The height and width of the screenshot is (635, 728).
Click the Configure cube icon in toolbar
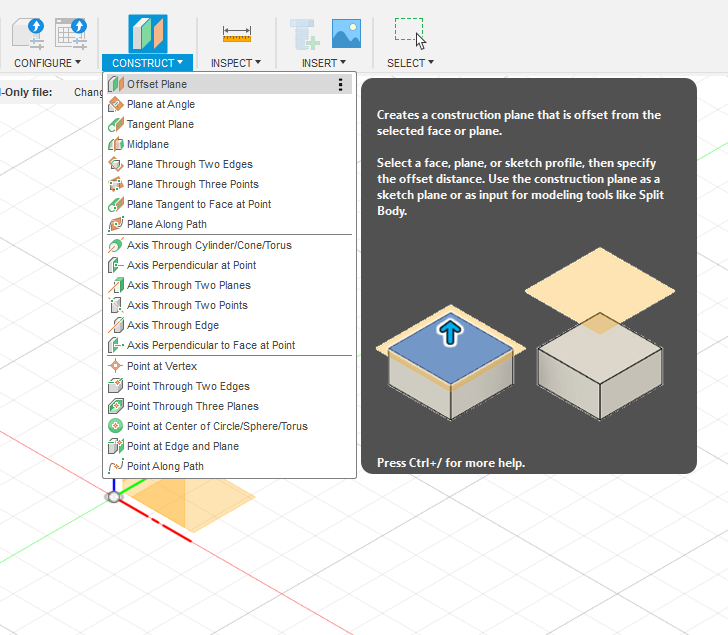pos(28,34)
